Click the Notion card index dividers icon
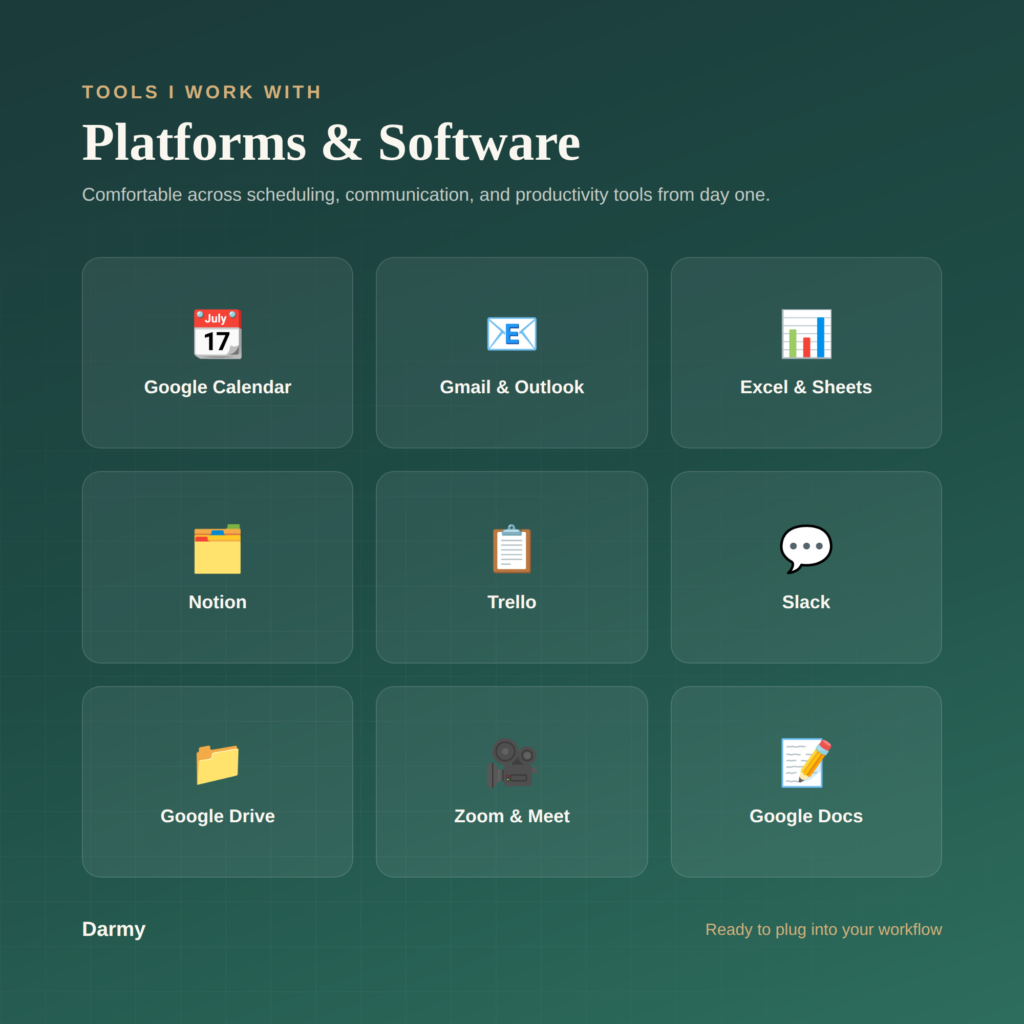1024x1024 pixels. 217,549
